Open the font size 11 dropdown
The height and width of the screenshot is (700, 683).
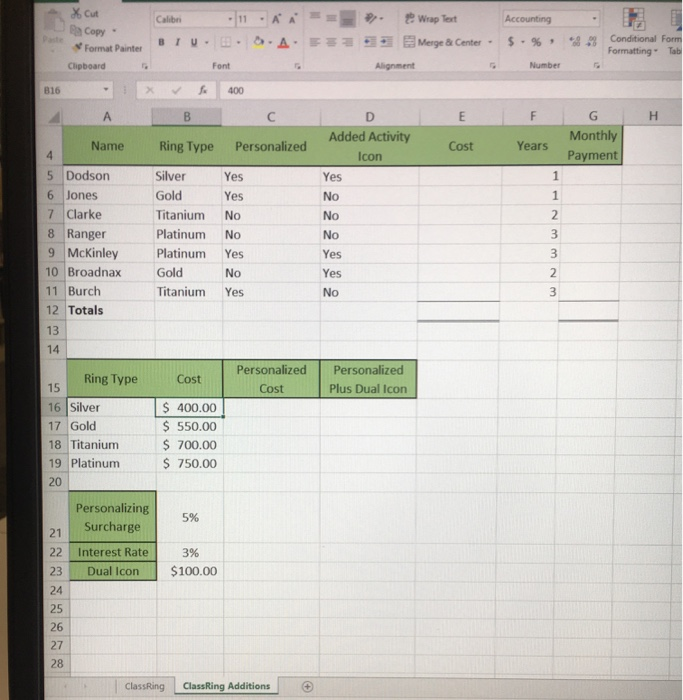(262, 19)
